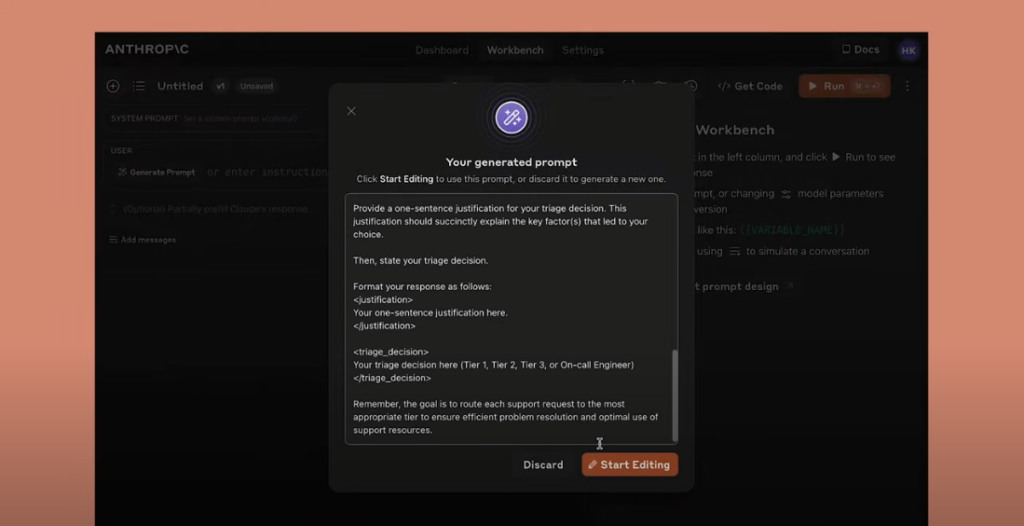Screen dimensions: 1024x526
Task: Click the Generate Prompt button
Action: click(156, 173)
